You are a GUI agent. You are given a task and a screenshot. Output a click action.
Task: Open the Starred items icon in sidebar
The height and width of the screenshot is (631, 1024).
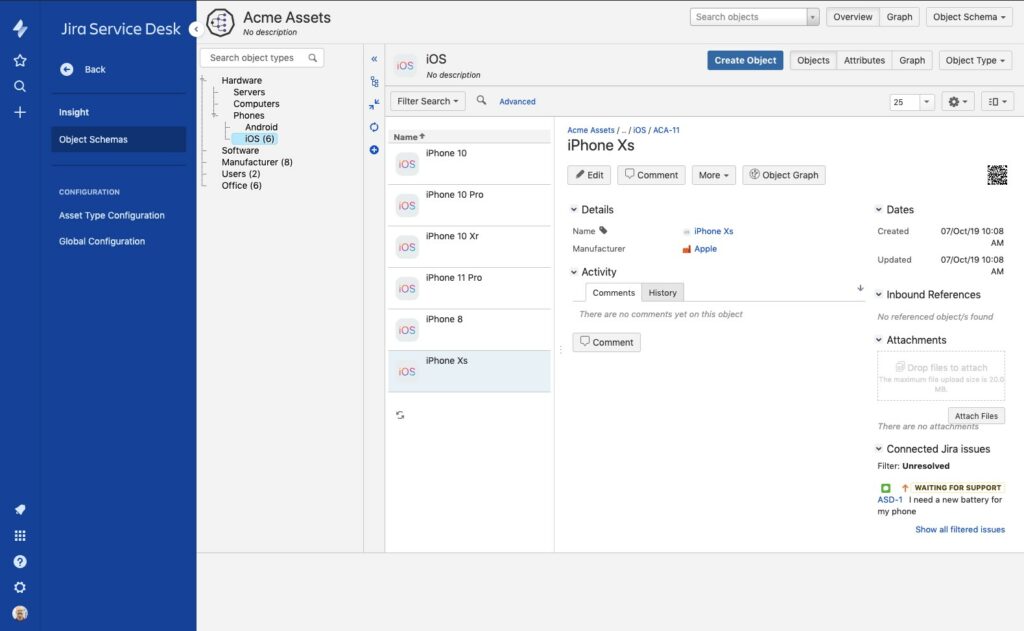tap(20, 60)
